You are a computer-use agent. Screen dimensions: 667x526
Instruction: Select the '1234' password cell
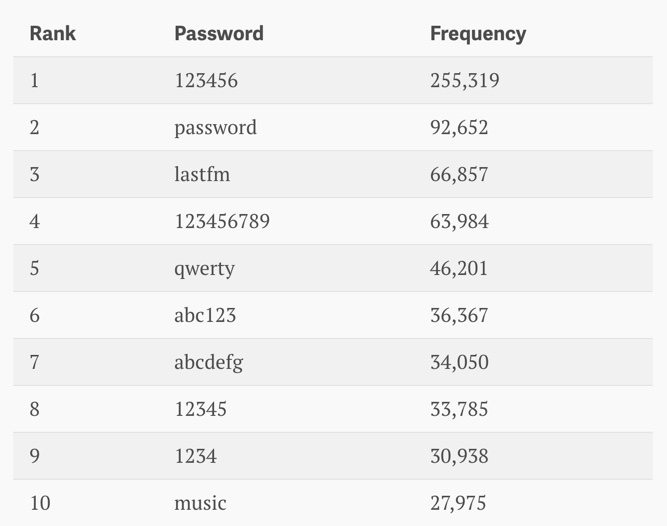[195, 456]
